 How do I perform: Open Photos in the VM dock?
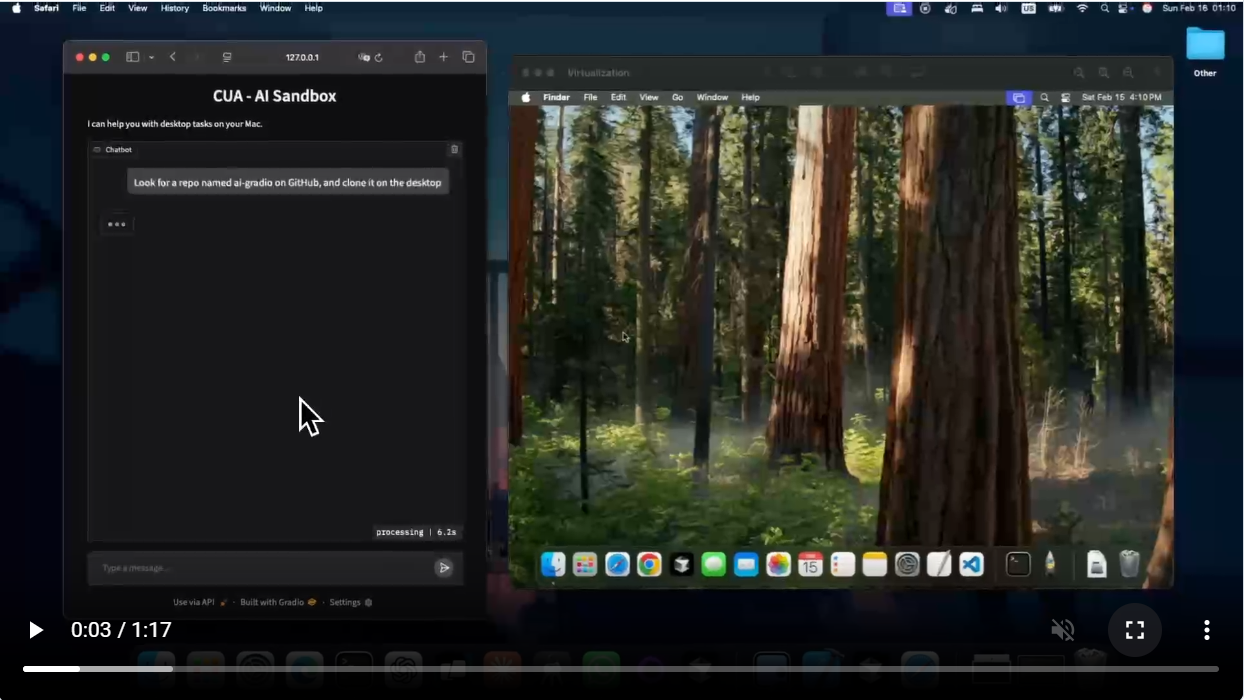tap(778, 564)
